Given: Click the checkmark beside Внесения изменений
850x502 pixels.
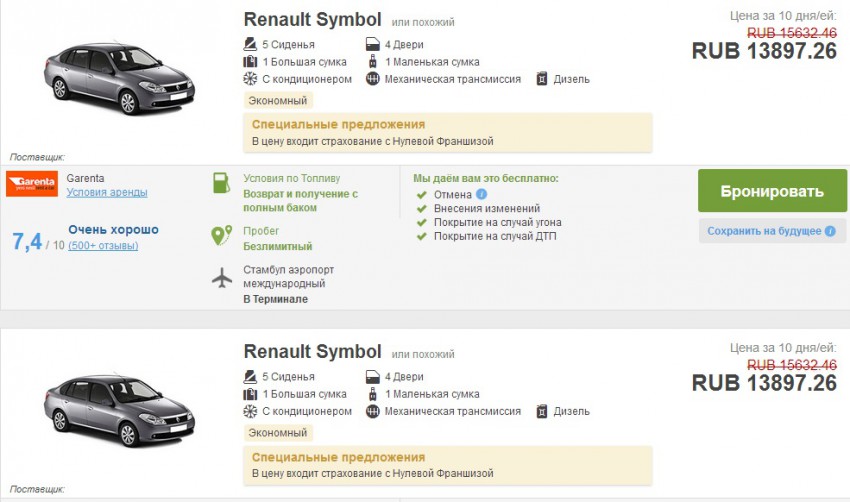Looking at the screenshot, I should (x=421, y=208).
